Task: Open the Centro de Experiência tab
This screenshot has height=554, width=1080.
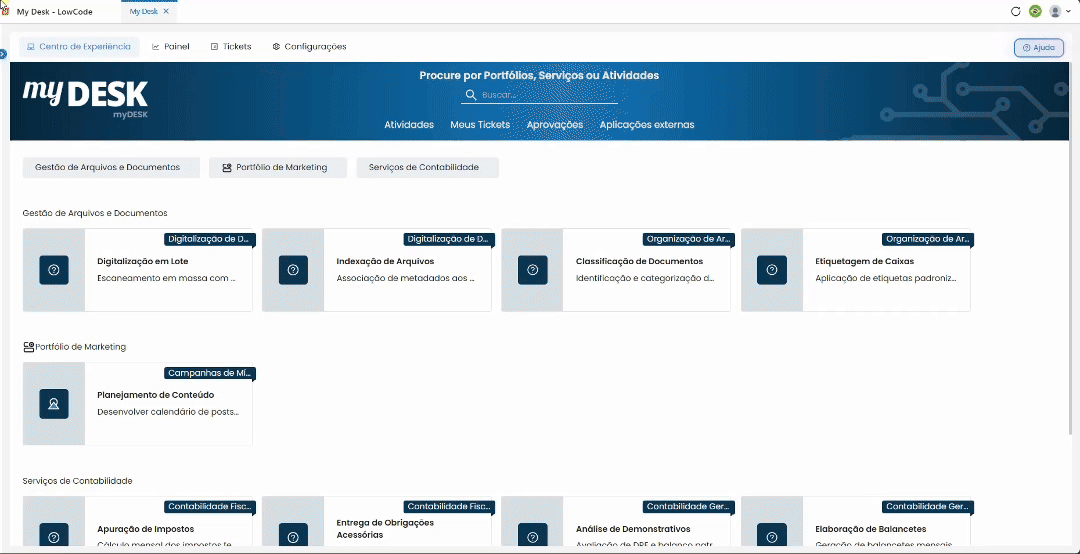Action: 79,47
